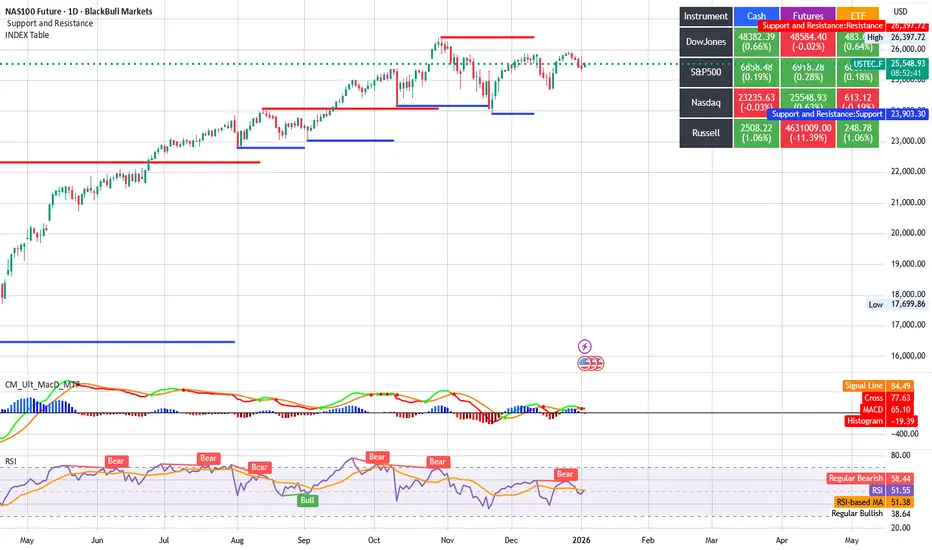The width and height of the screenshot is (932, 550).
Task: Click the Low 17,699.86 price label
Action: (x=897, y=304)
